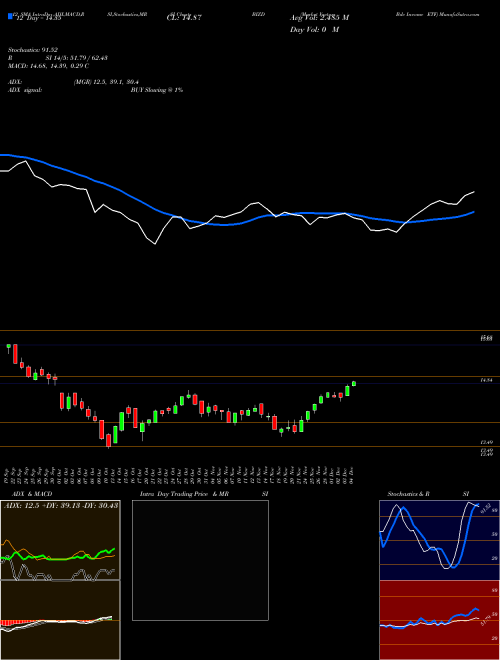500x660 pixels.
Task: Click the '12 Day = 14.35' SMA label
Action: pyautogui.click(x=37, y=18)
